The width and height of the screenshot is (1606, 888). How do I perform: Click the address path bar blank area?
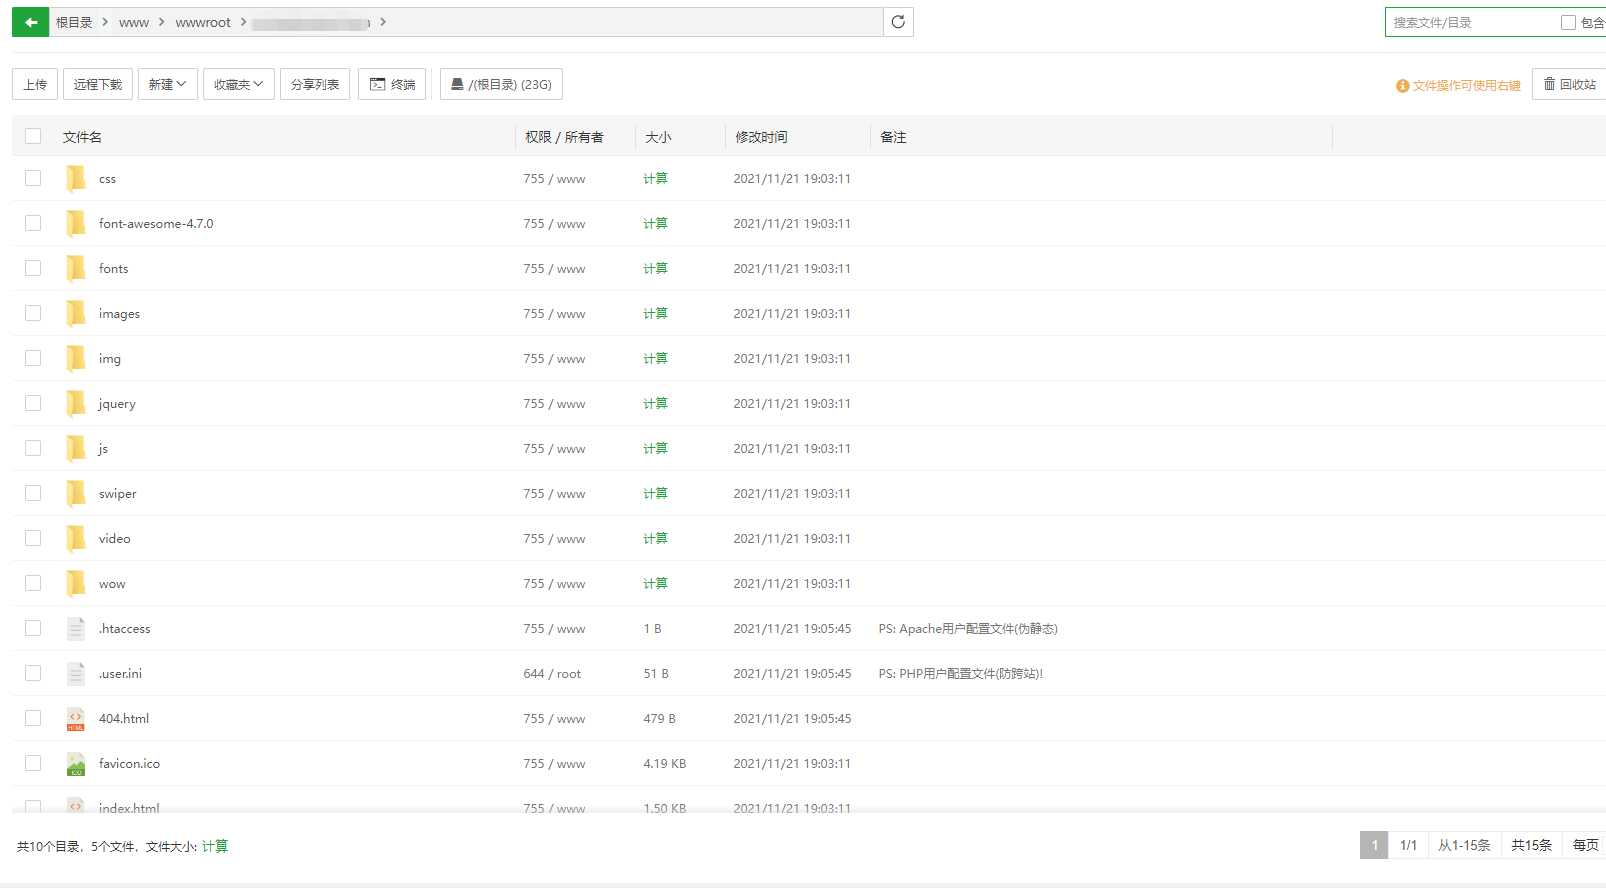point(635,22)
